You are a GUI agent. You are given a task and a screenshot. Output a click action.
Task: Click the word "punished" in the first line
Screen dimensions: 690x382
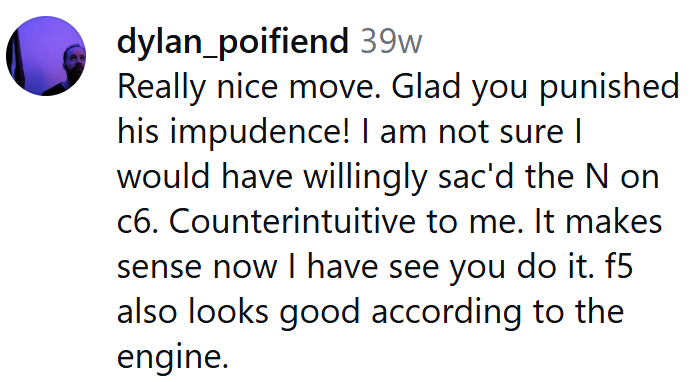point(609,87)
